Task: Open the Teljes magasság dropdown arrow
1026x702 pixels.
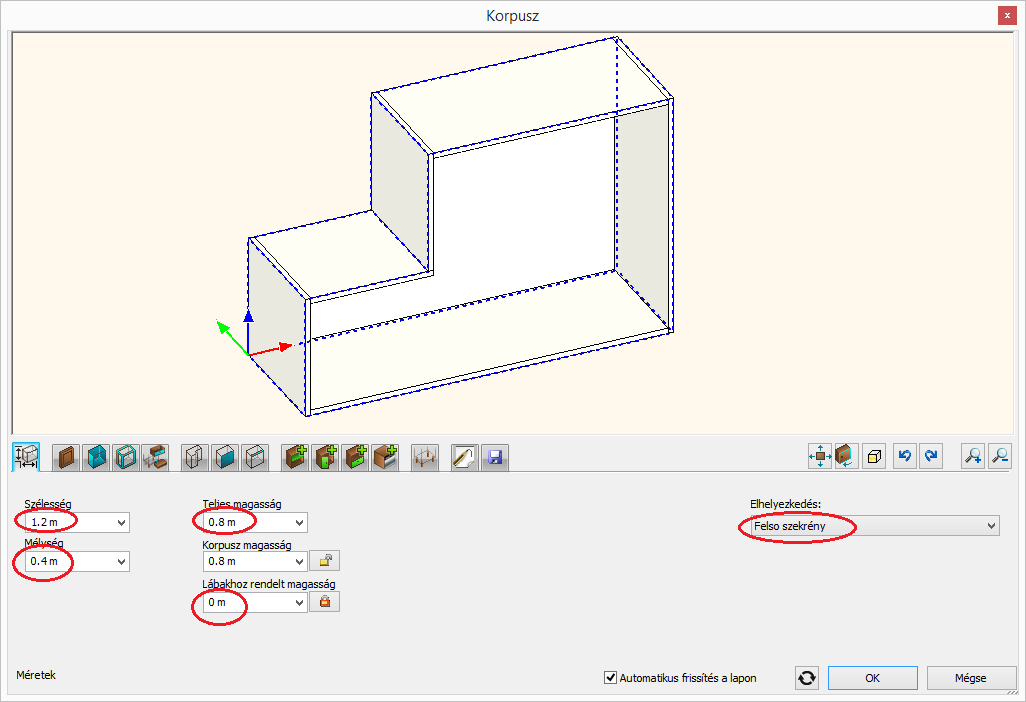Action: 299,523
